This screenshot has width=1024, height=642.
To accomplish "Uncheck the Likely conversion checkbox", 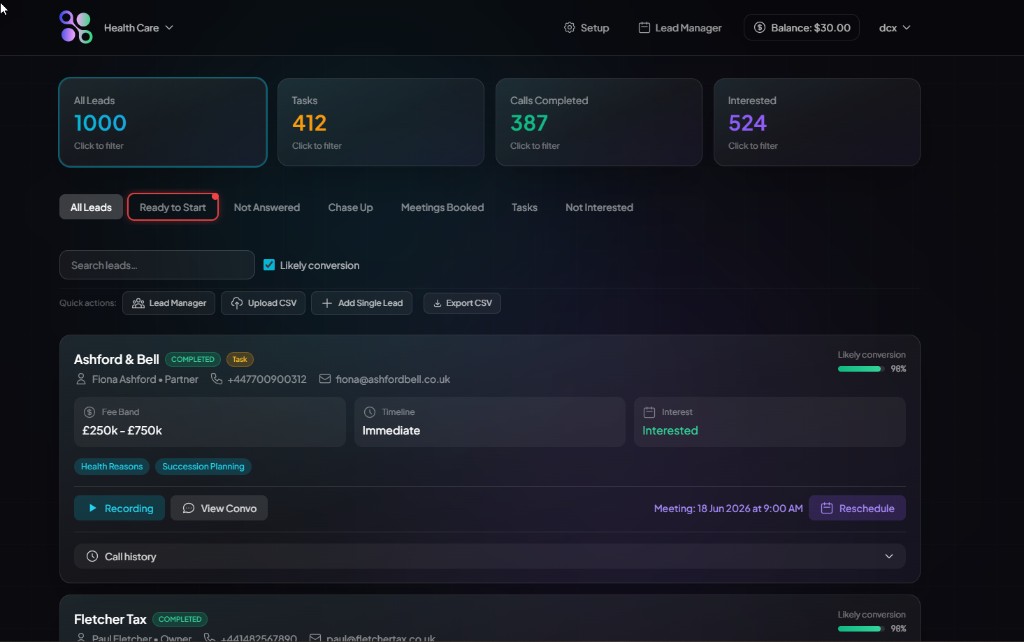I will pos(269,265).
